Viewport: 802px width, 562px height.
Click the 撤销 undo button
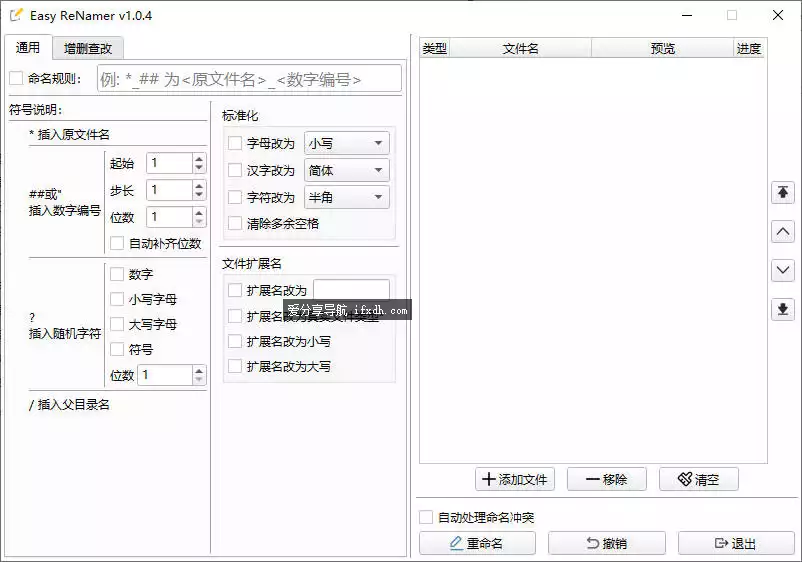click(x=607, y=543)
